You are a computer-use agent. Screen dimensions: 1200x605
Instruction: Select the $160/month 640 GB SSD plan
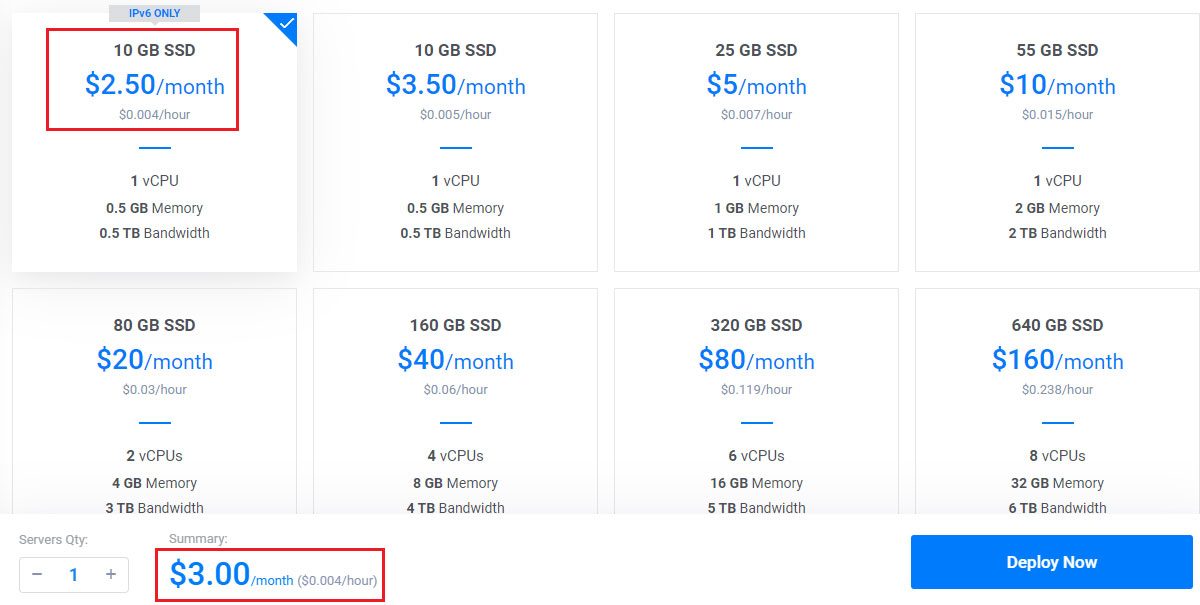coord(1057,402)
